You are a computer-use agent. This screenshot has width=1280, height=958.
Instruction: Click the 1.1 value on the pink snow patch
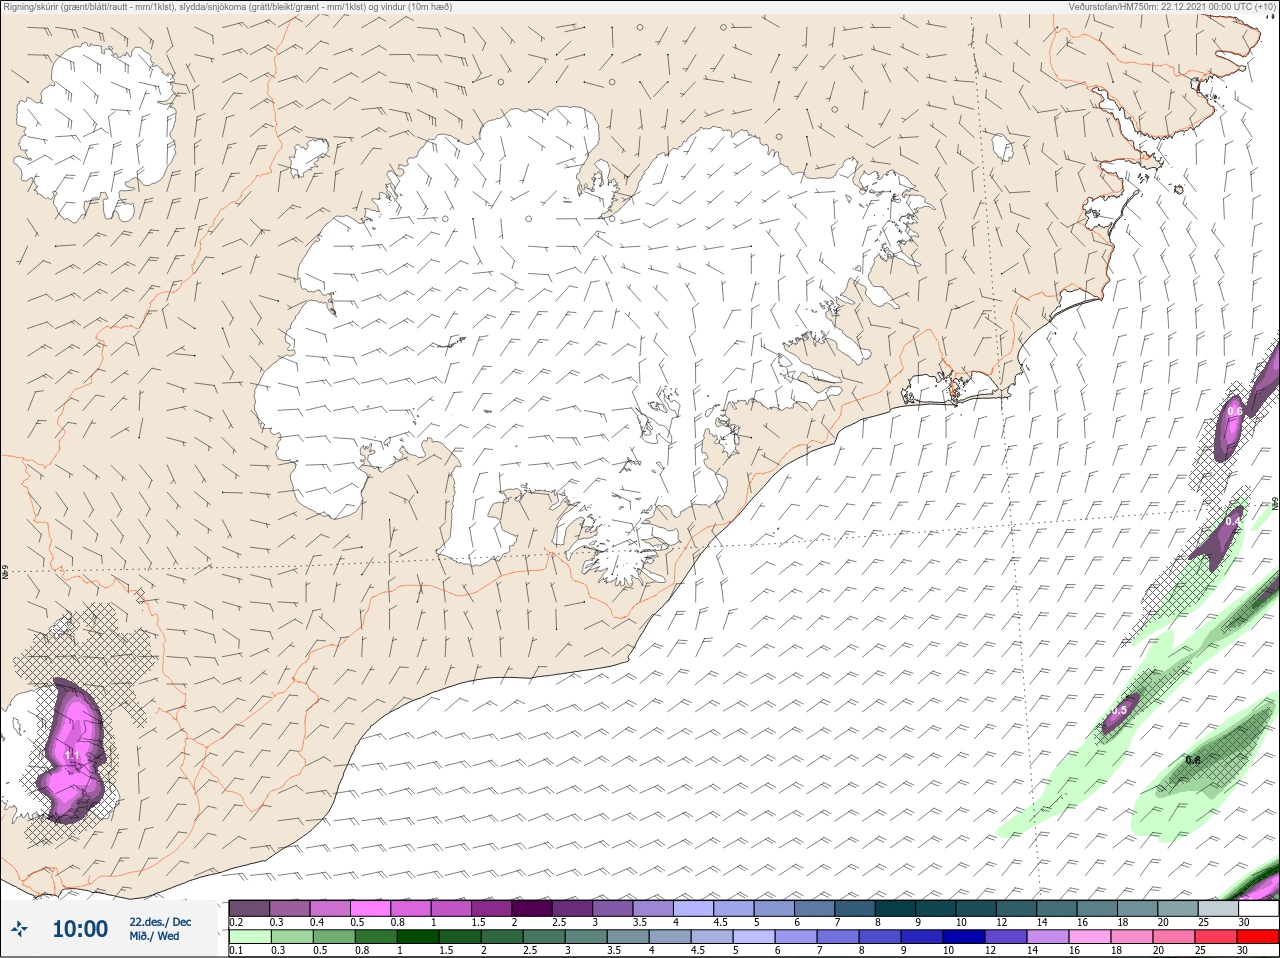pyautogui.click(x=71, y=754)
